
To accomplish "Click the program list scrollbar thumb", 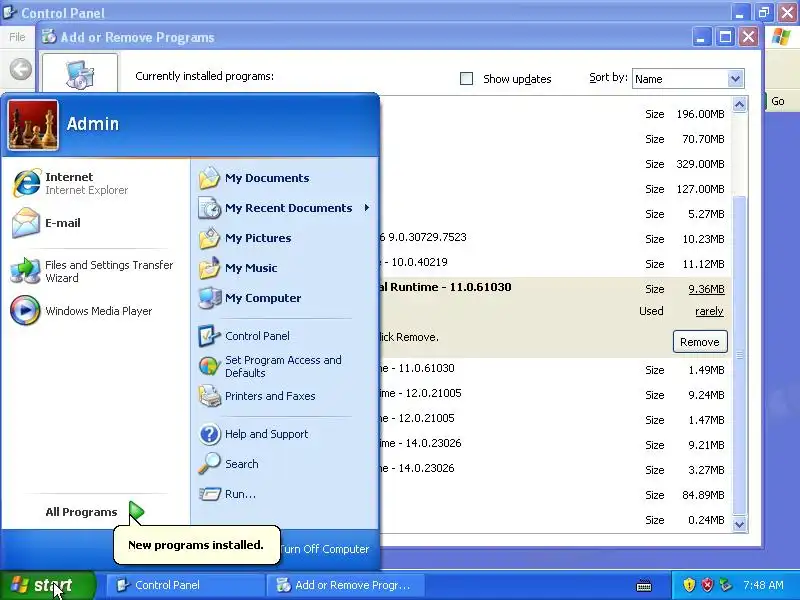I will pyautogui.click(x=739, y=355).
